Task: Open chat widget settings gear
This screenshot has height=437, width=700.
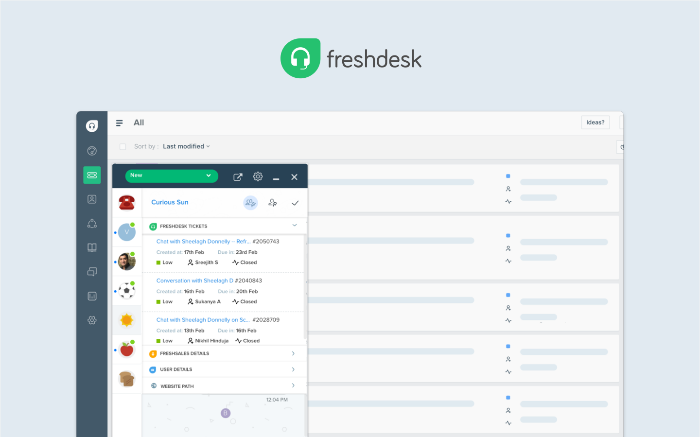Action: click(257, 177)
